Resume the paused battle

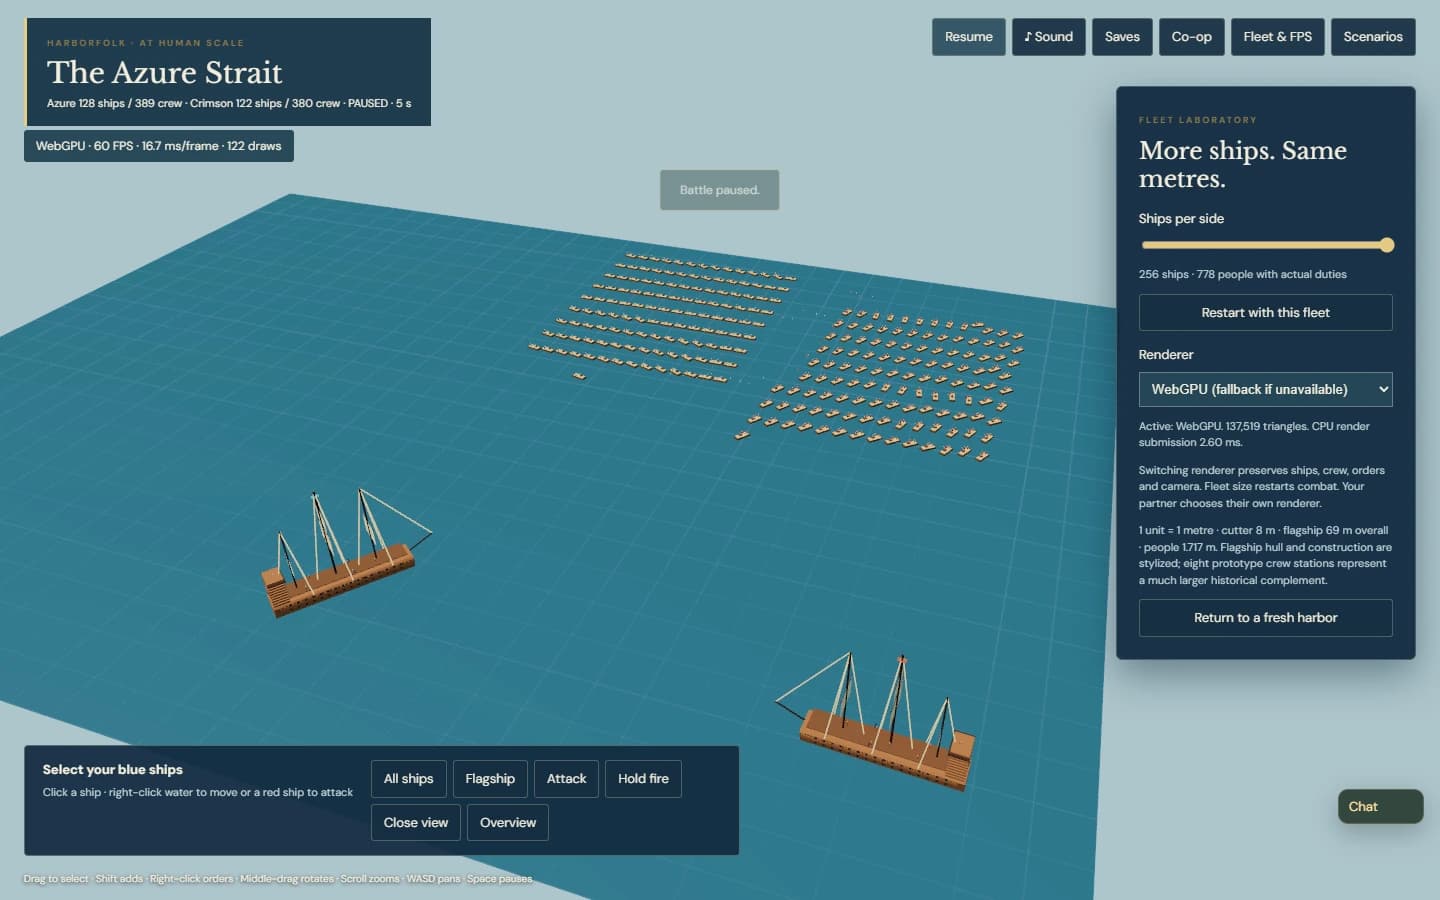968,37
